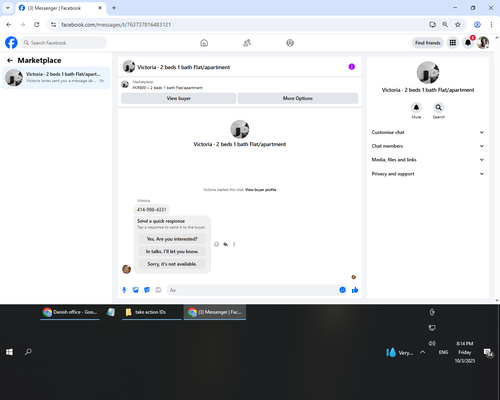
Task: Search in conversation magnifier icon
Action: click(x=439, y=107)
